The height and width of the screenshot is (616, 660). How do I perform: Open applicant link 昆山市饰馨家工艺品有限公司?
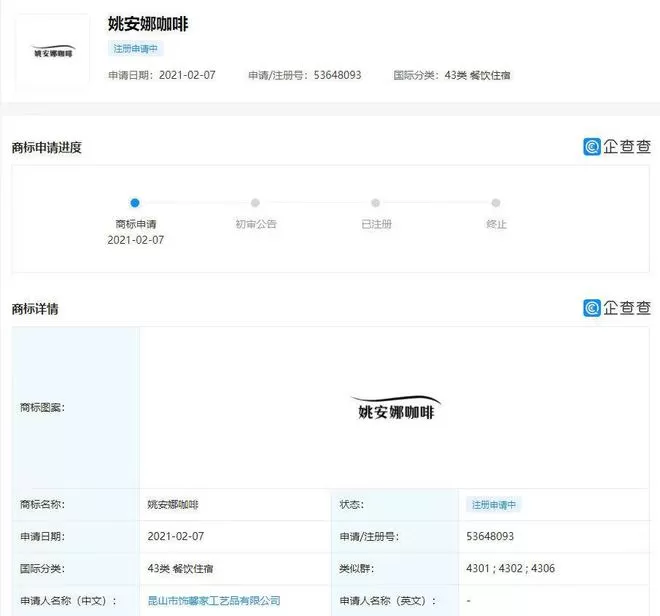(214, 600)
